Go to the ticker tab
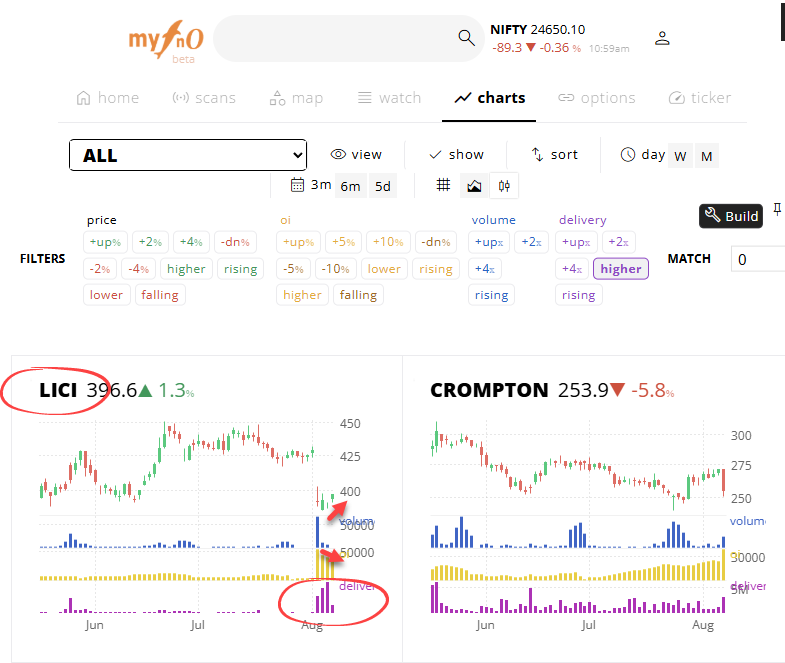 700,98
